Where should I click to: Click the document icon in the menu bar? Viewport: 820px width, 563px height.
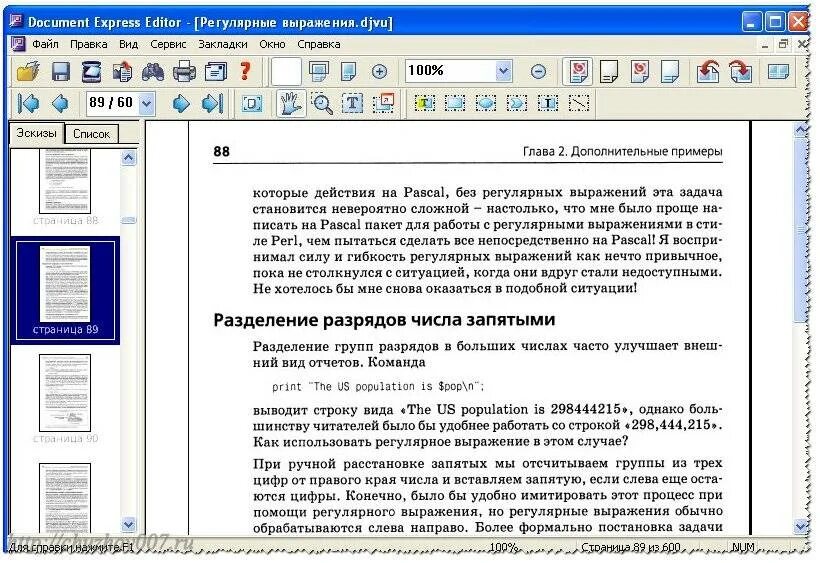tap(18, 44)
